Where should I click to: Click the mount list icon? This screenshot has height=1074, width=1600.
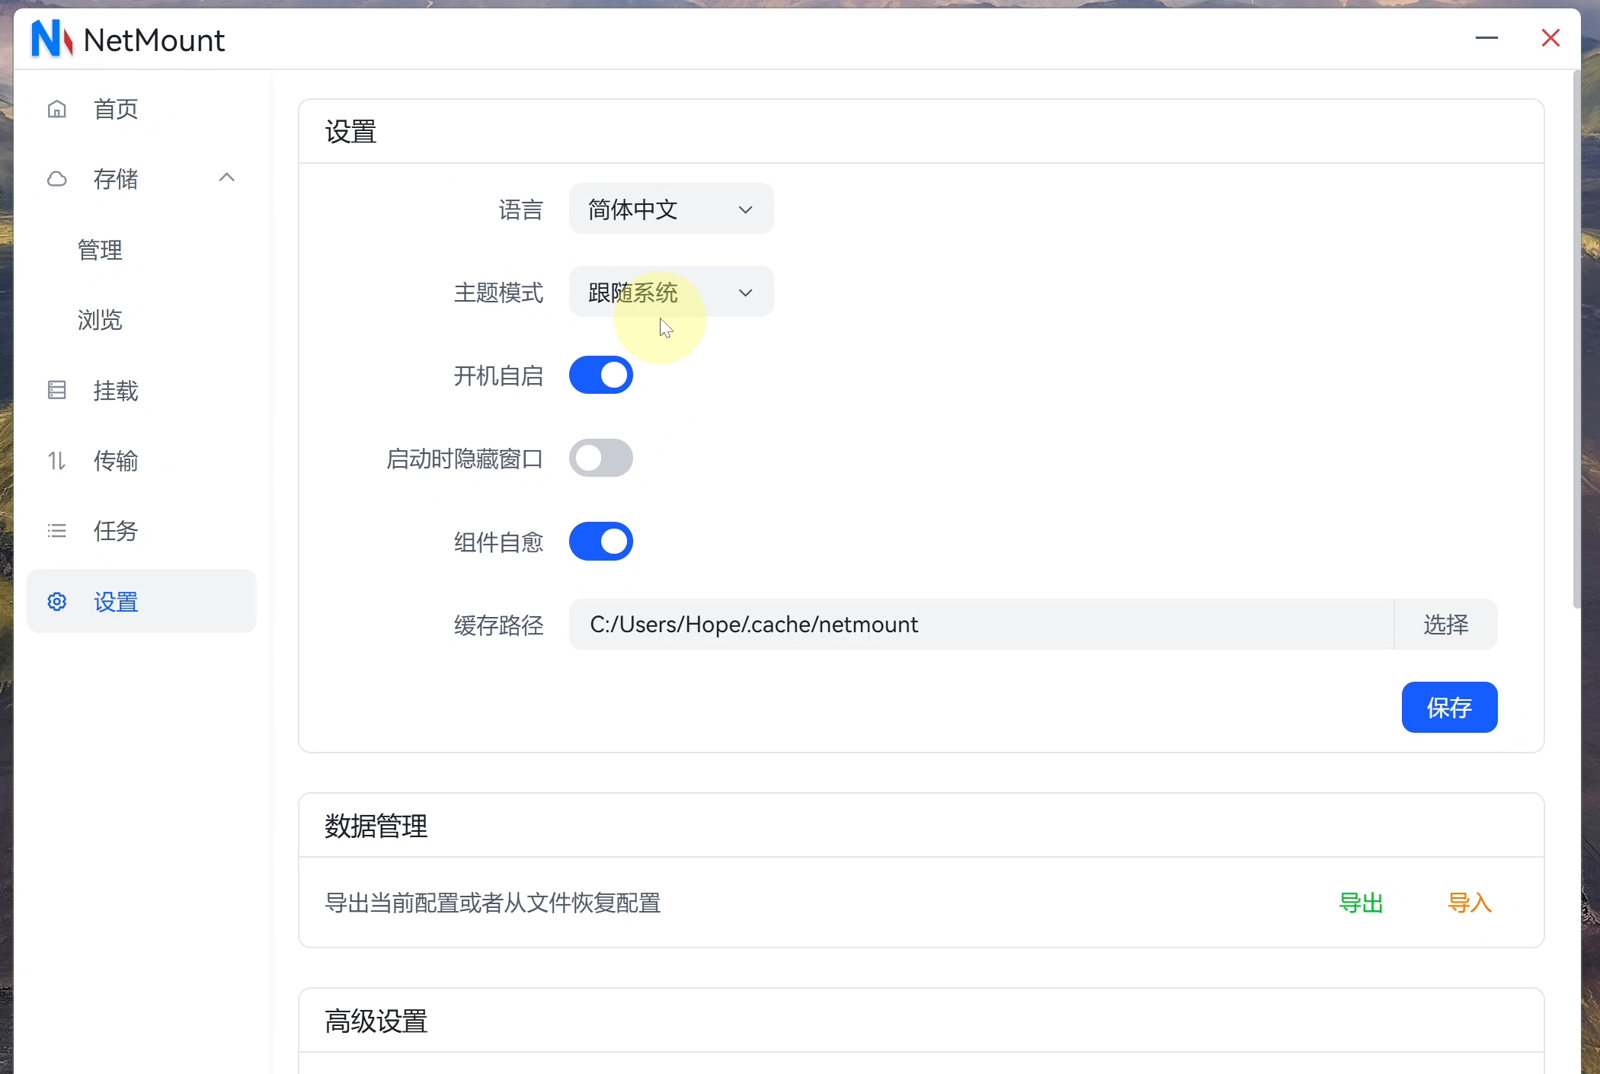(x=57, y=390)
